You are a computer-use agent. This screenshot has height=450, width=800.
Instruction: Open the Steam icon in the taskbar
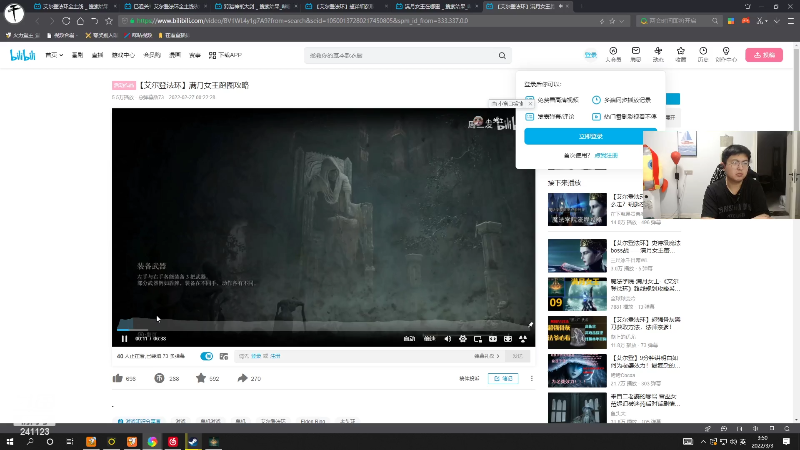[193, 441]
